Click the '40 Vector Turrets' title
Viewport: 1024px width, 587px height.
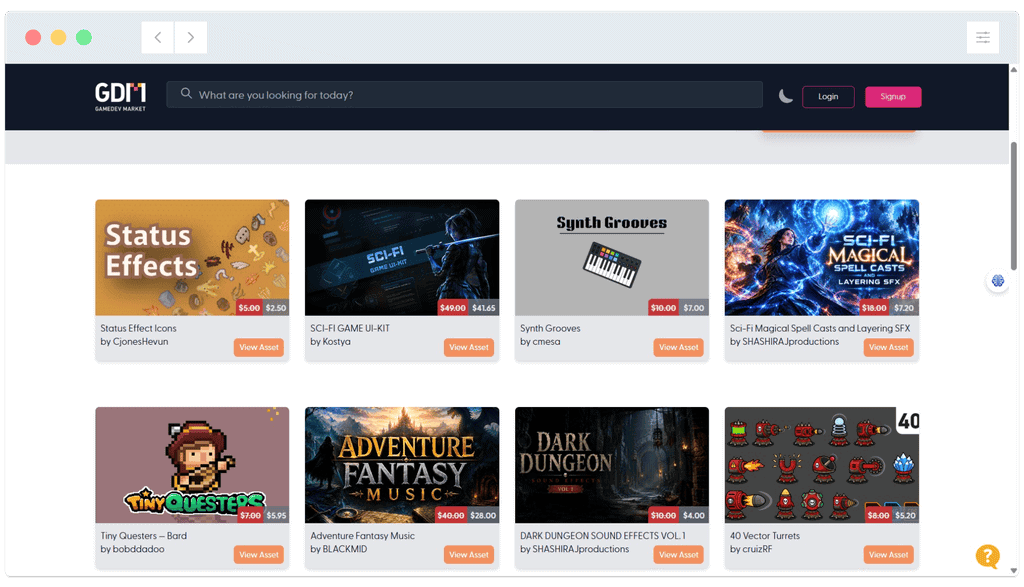pos(765,536)
